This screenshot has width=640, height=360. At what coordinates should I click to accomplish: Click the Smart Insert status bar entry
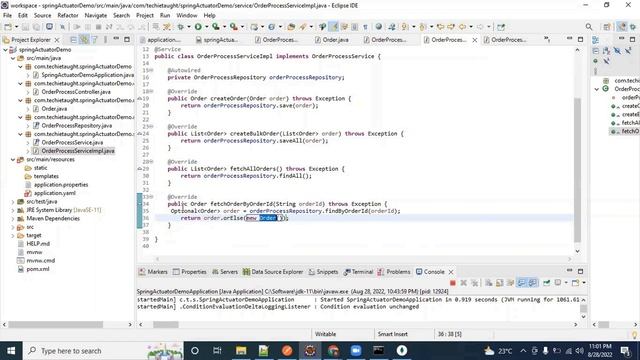(393, 334)
